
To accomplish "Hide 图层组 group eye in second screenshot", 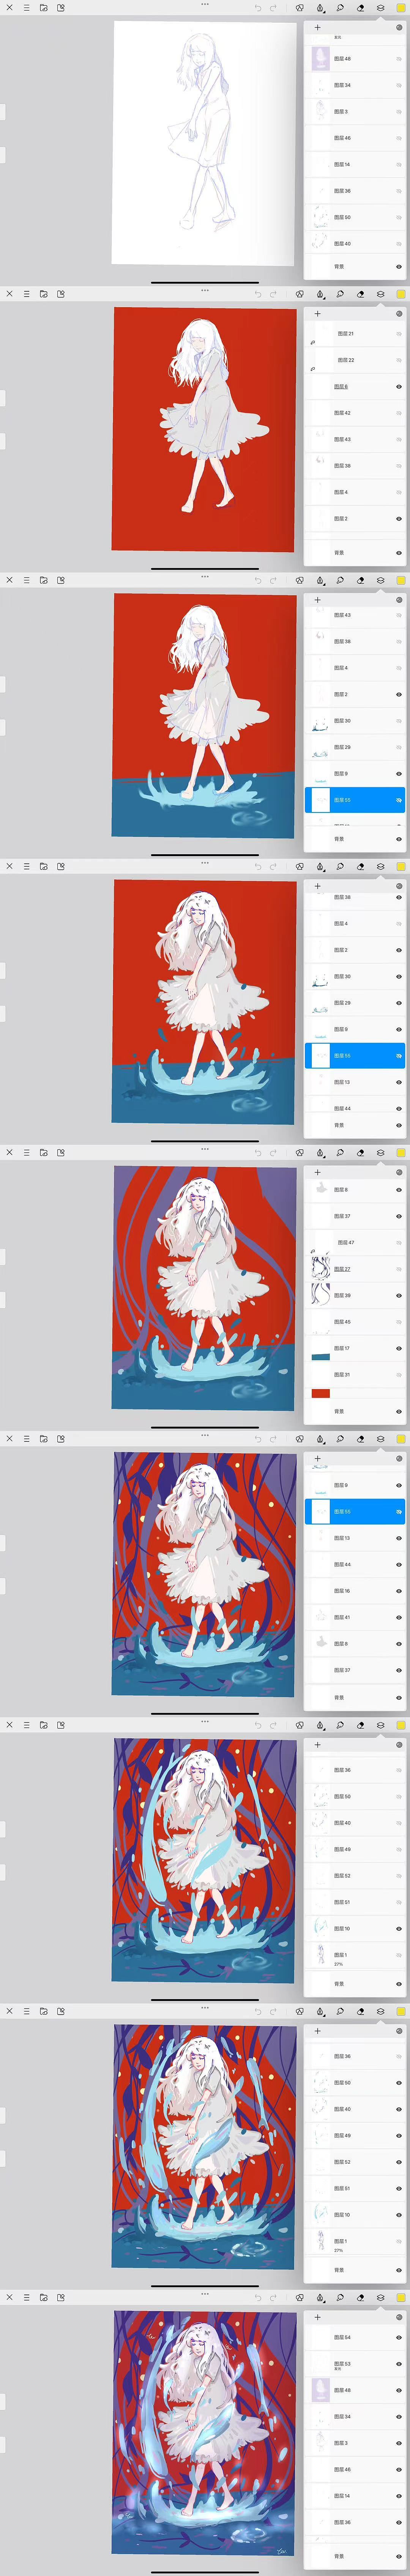I will click(399, 387).
